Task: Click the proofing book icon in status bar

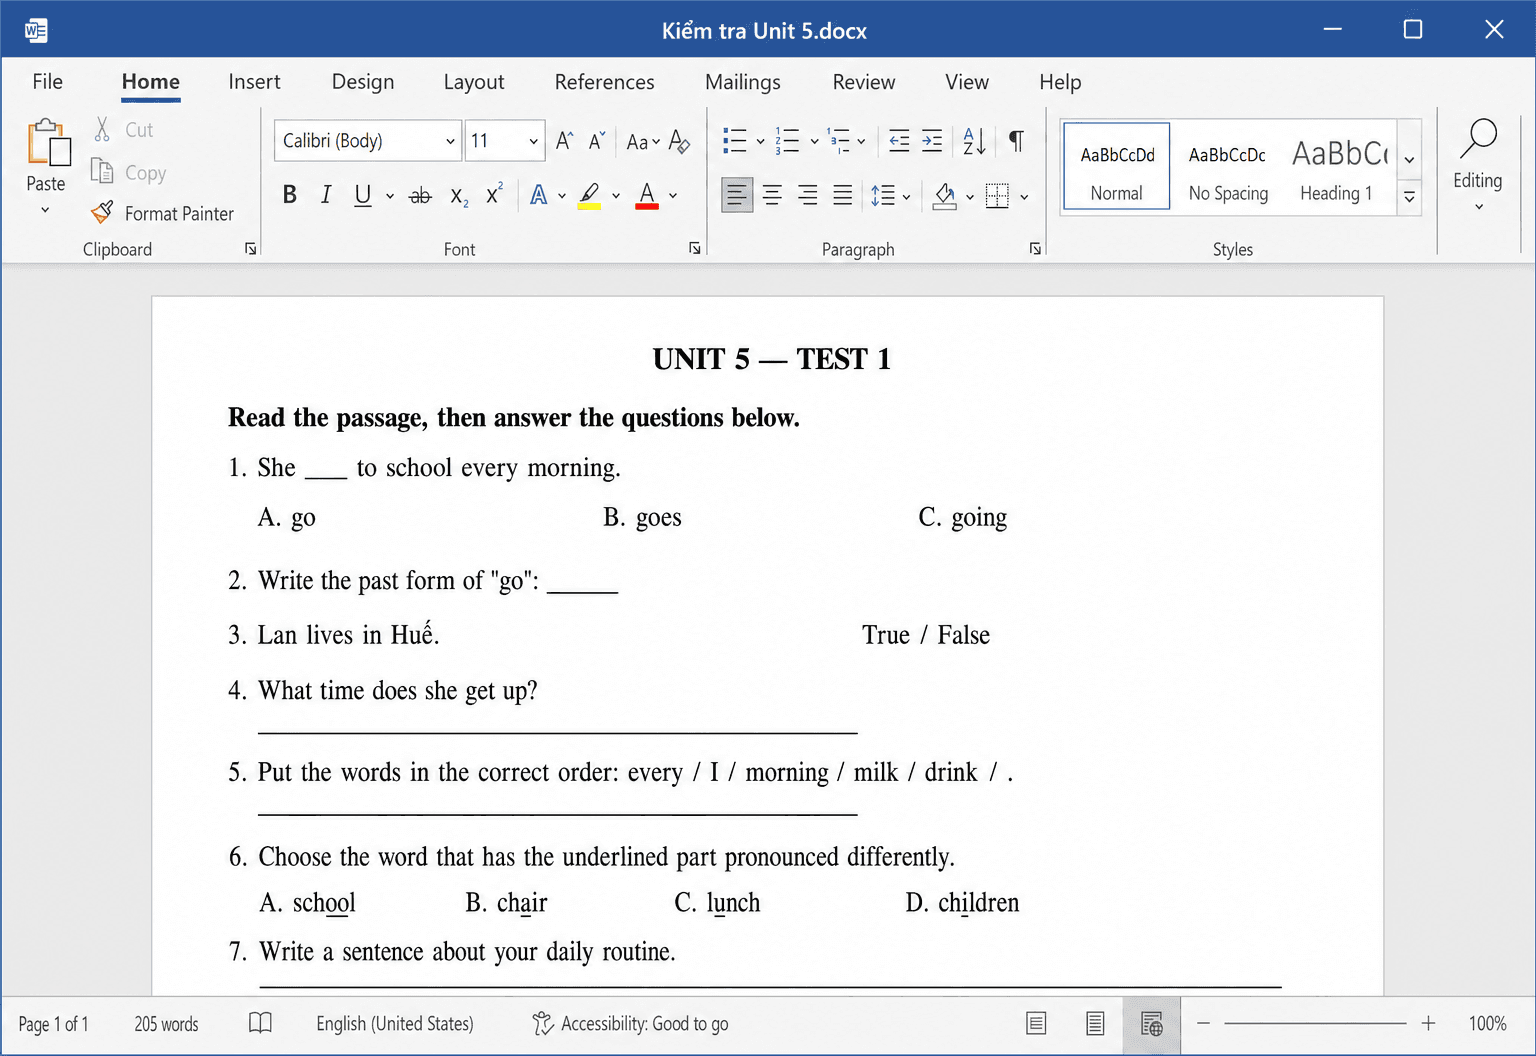Action: tap(260, 1023)
